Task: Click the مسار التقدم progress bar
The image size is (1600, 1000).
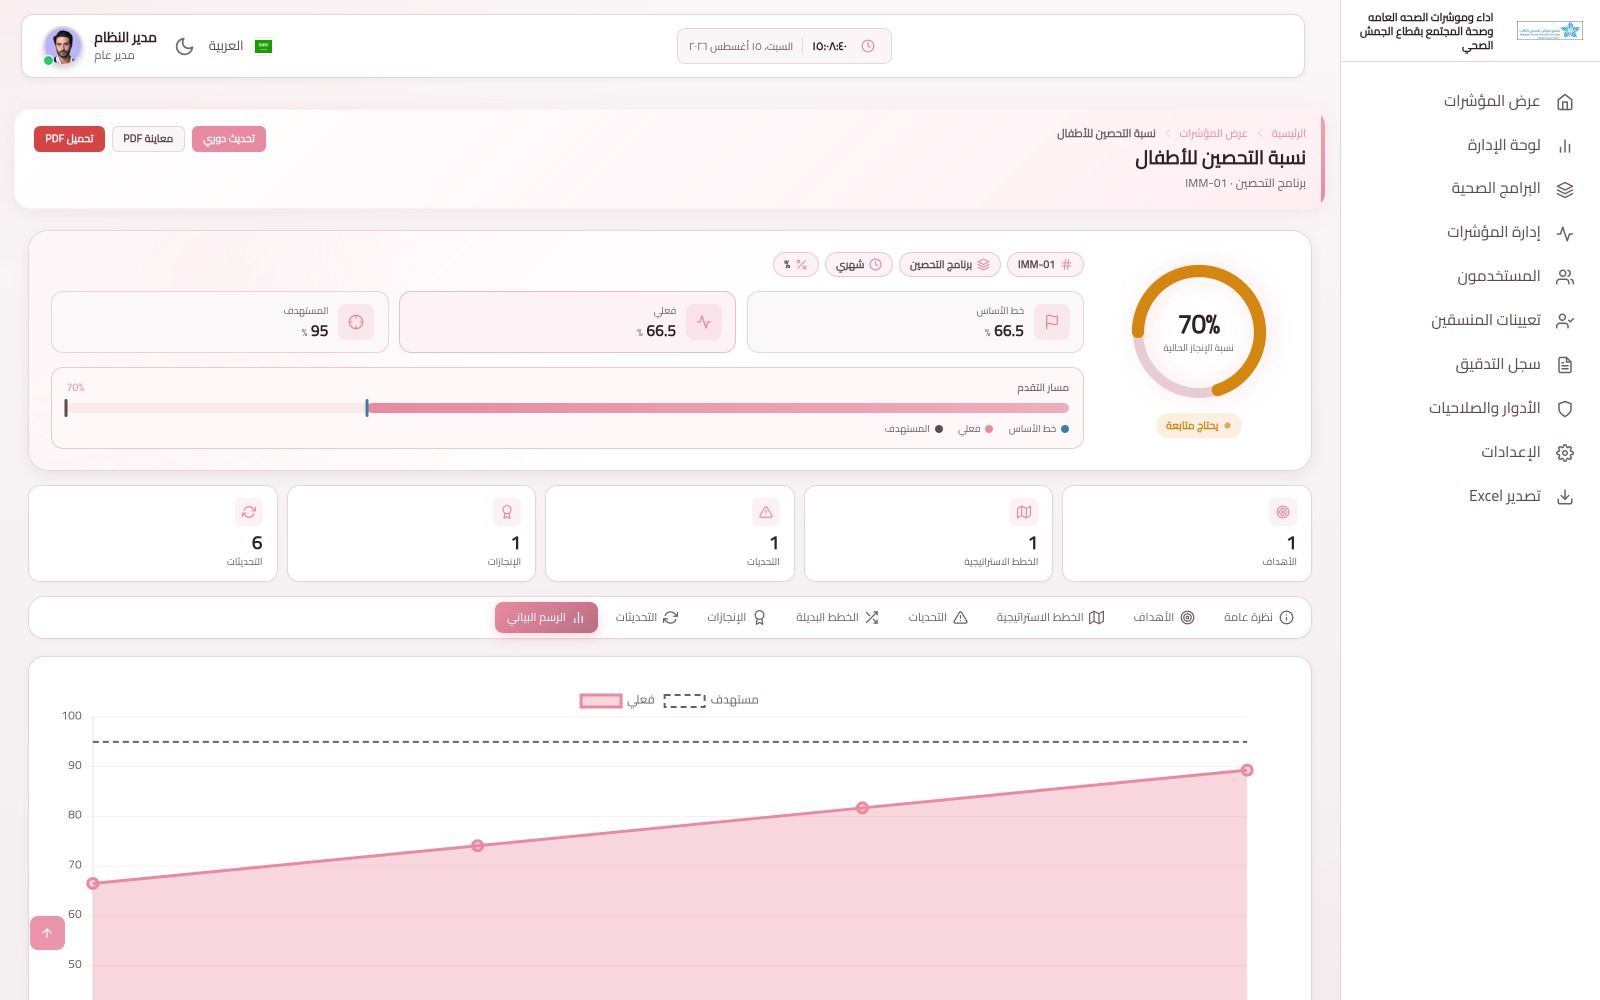Action: (x=567, y=408)
